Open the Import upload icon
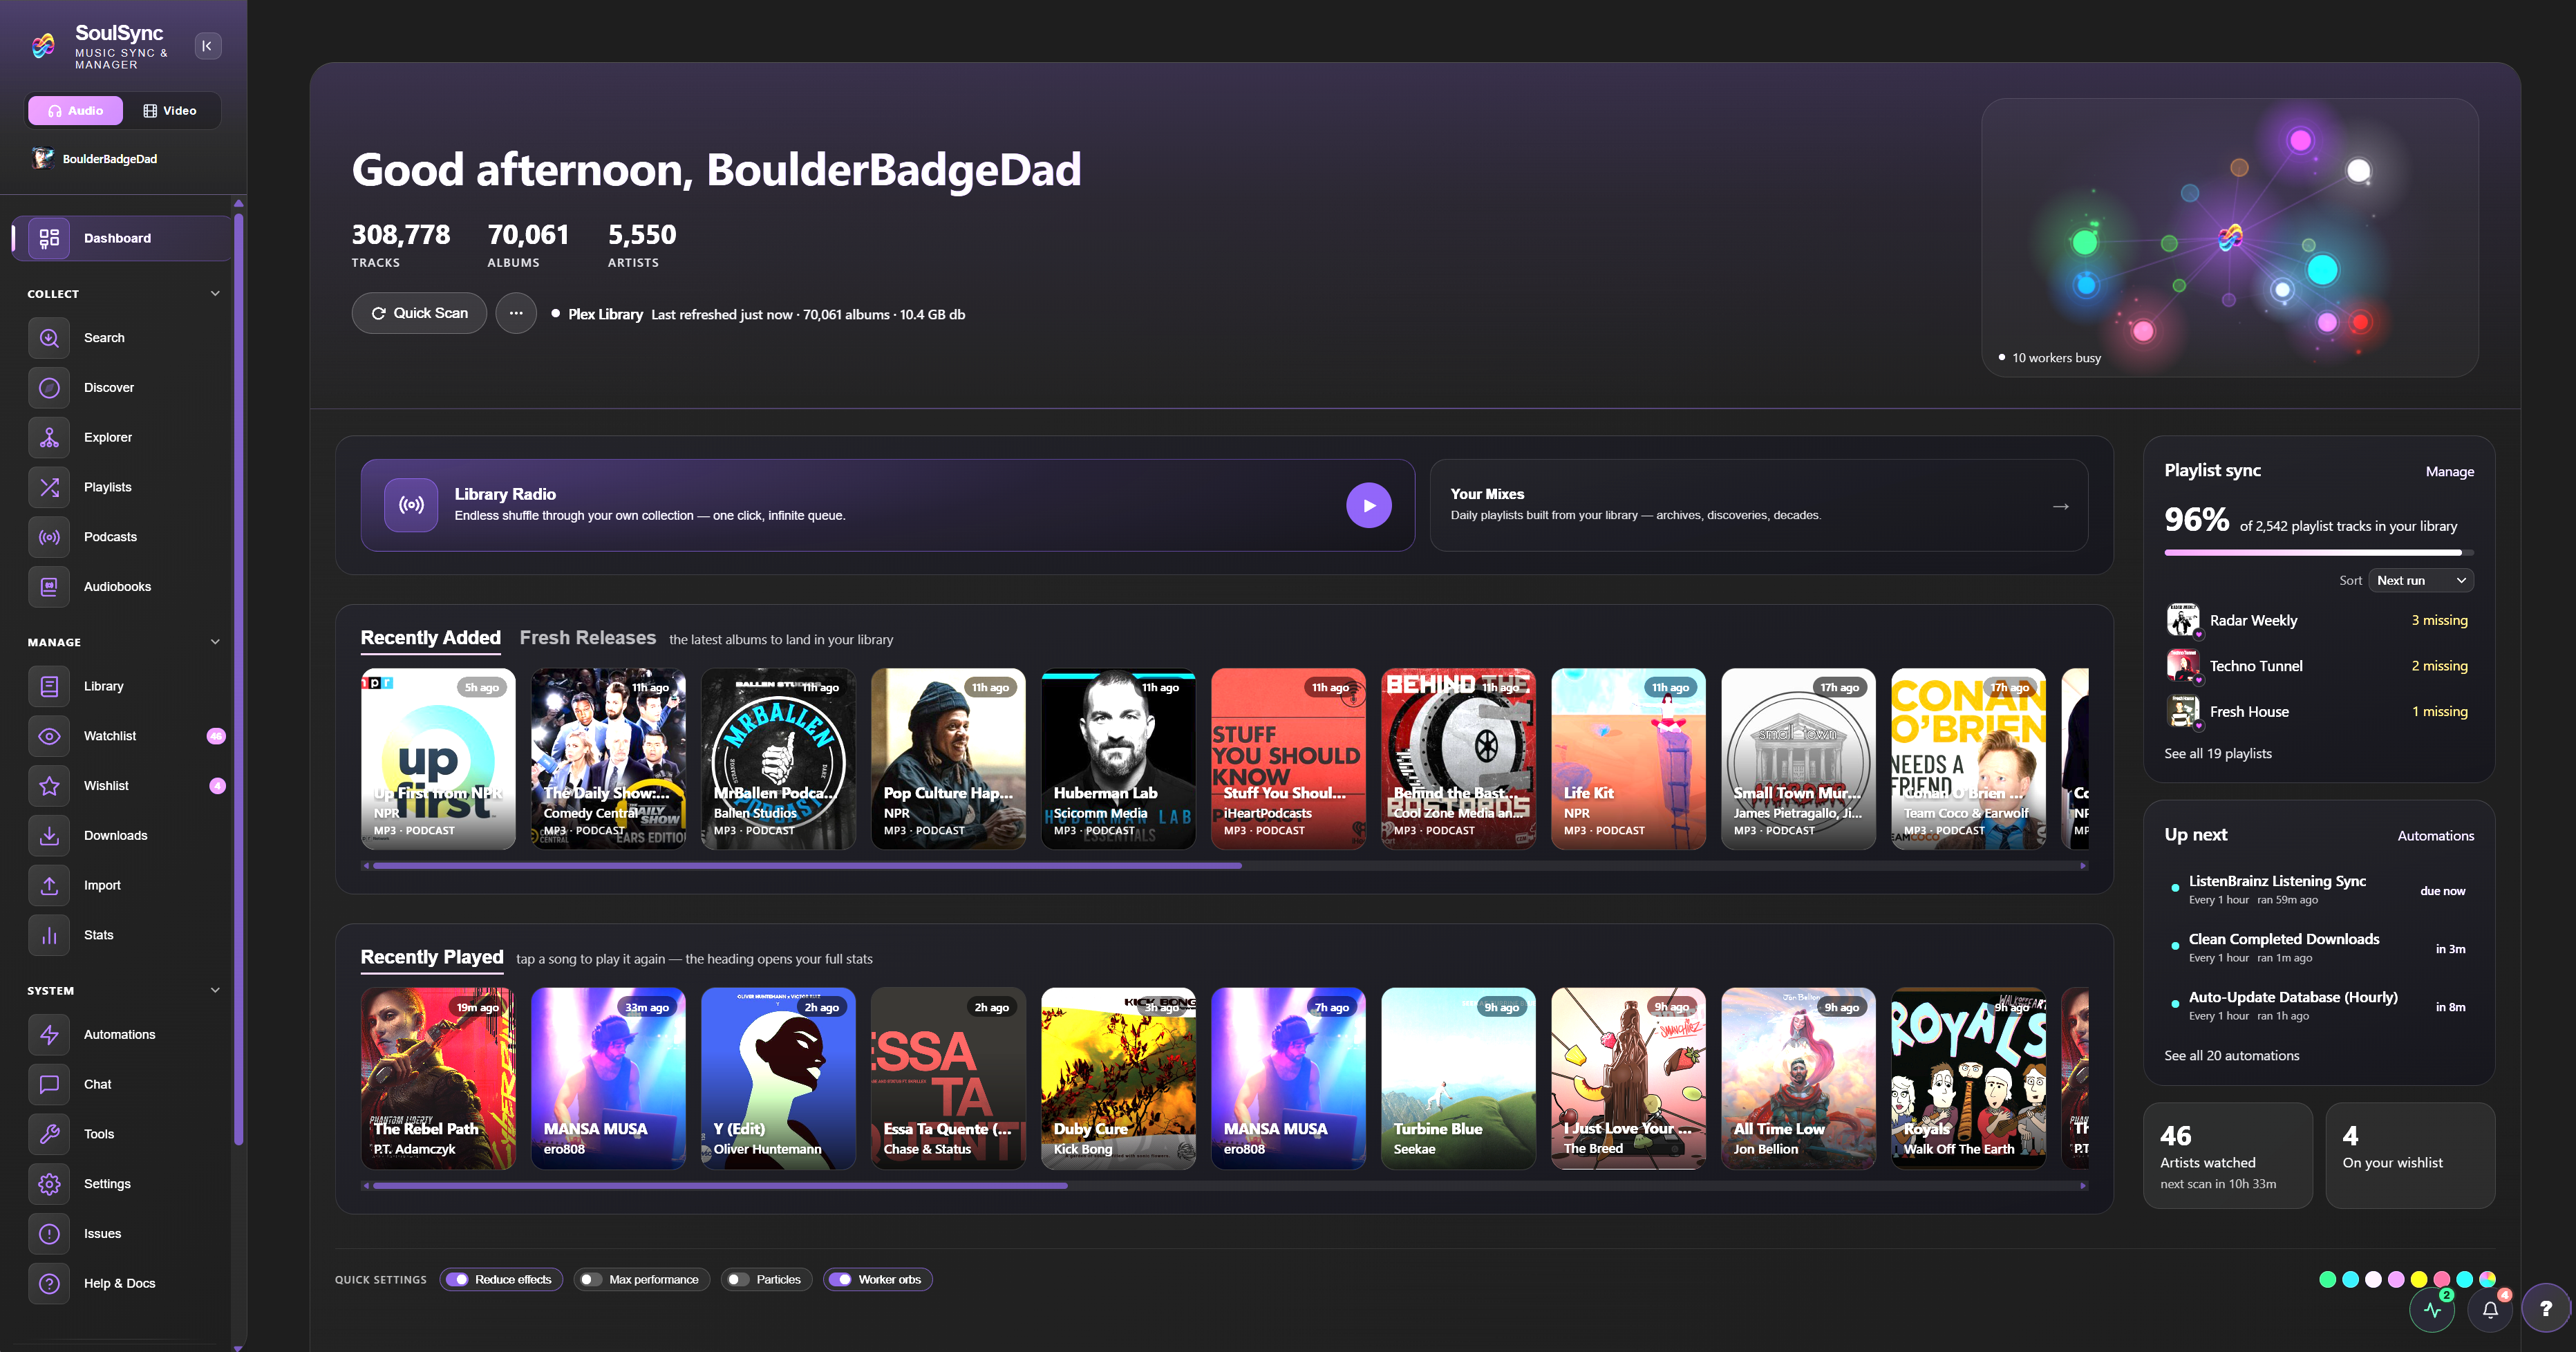The image size is (2576, 1352). click(49, 885)
